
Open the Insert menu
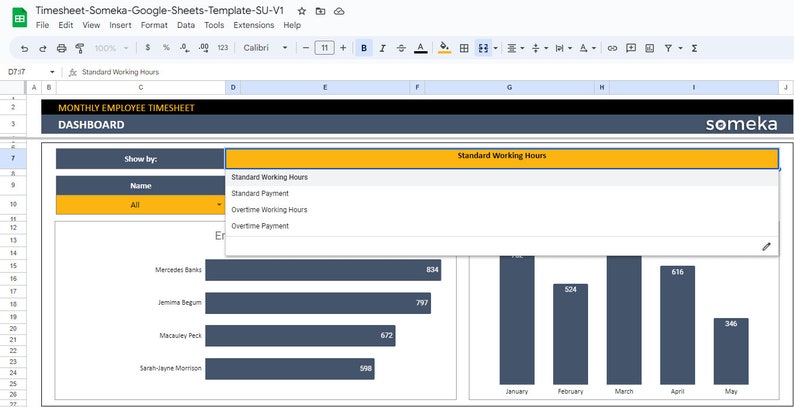(x=121, y=25)
